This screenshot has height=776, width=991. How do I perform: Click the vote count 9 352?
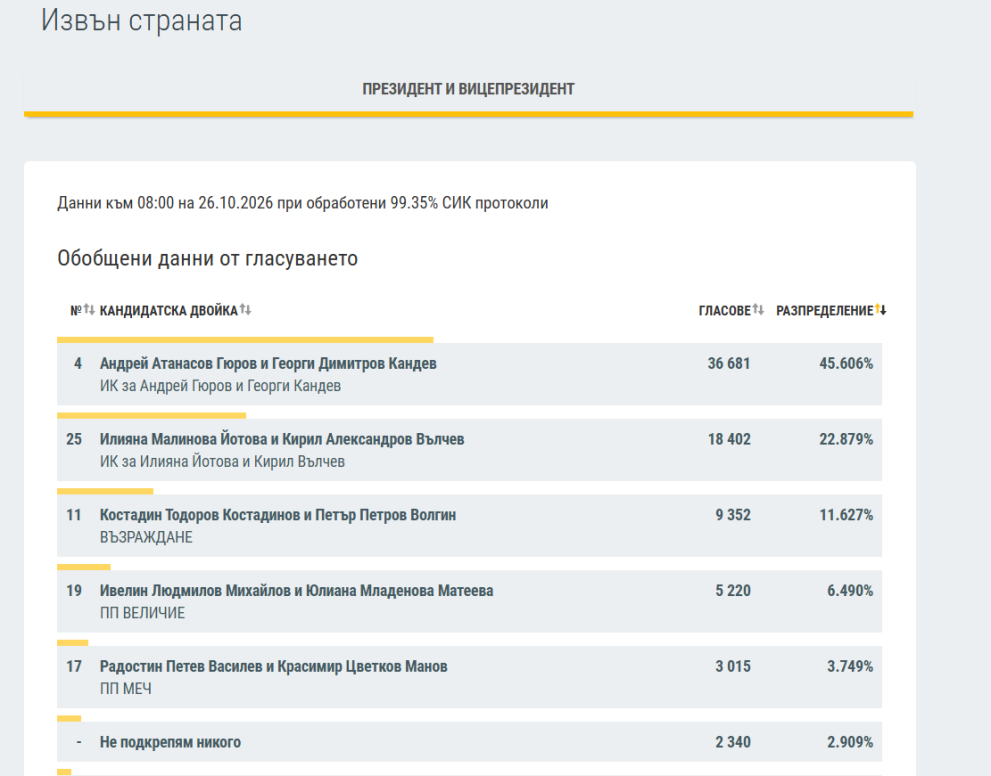pyautogui.click(x=733, y=515)
